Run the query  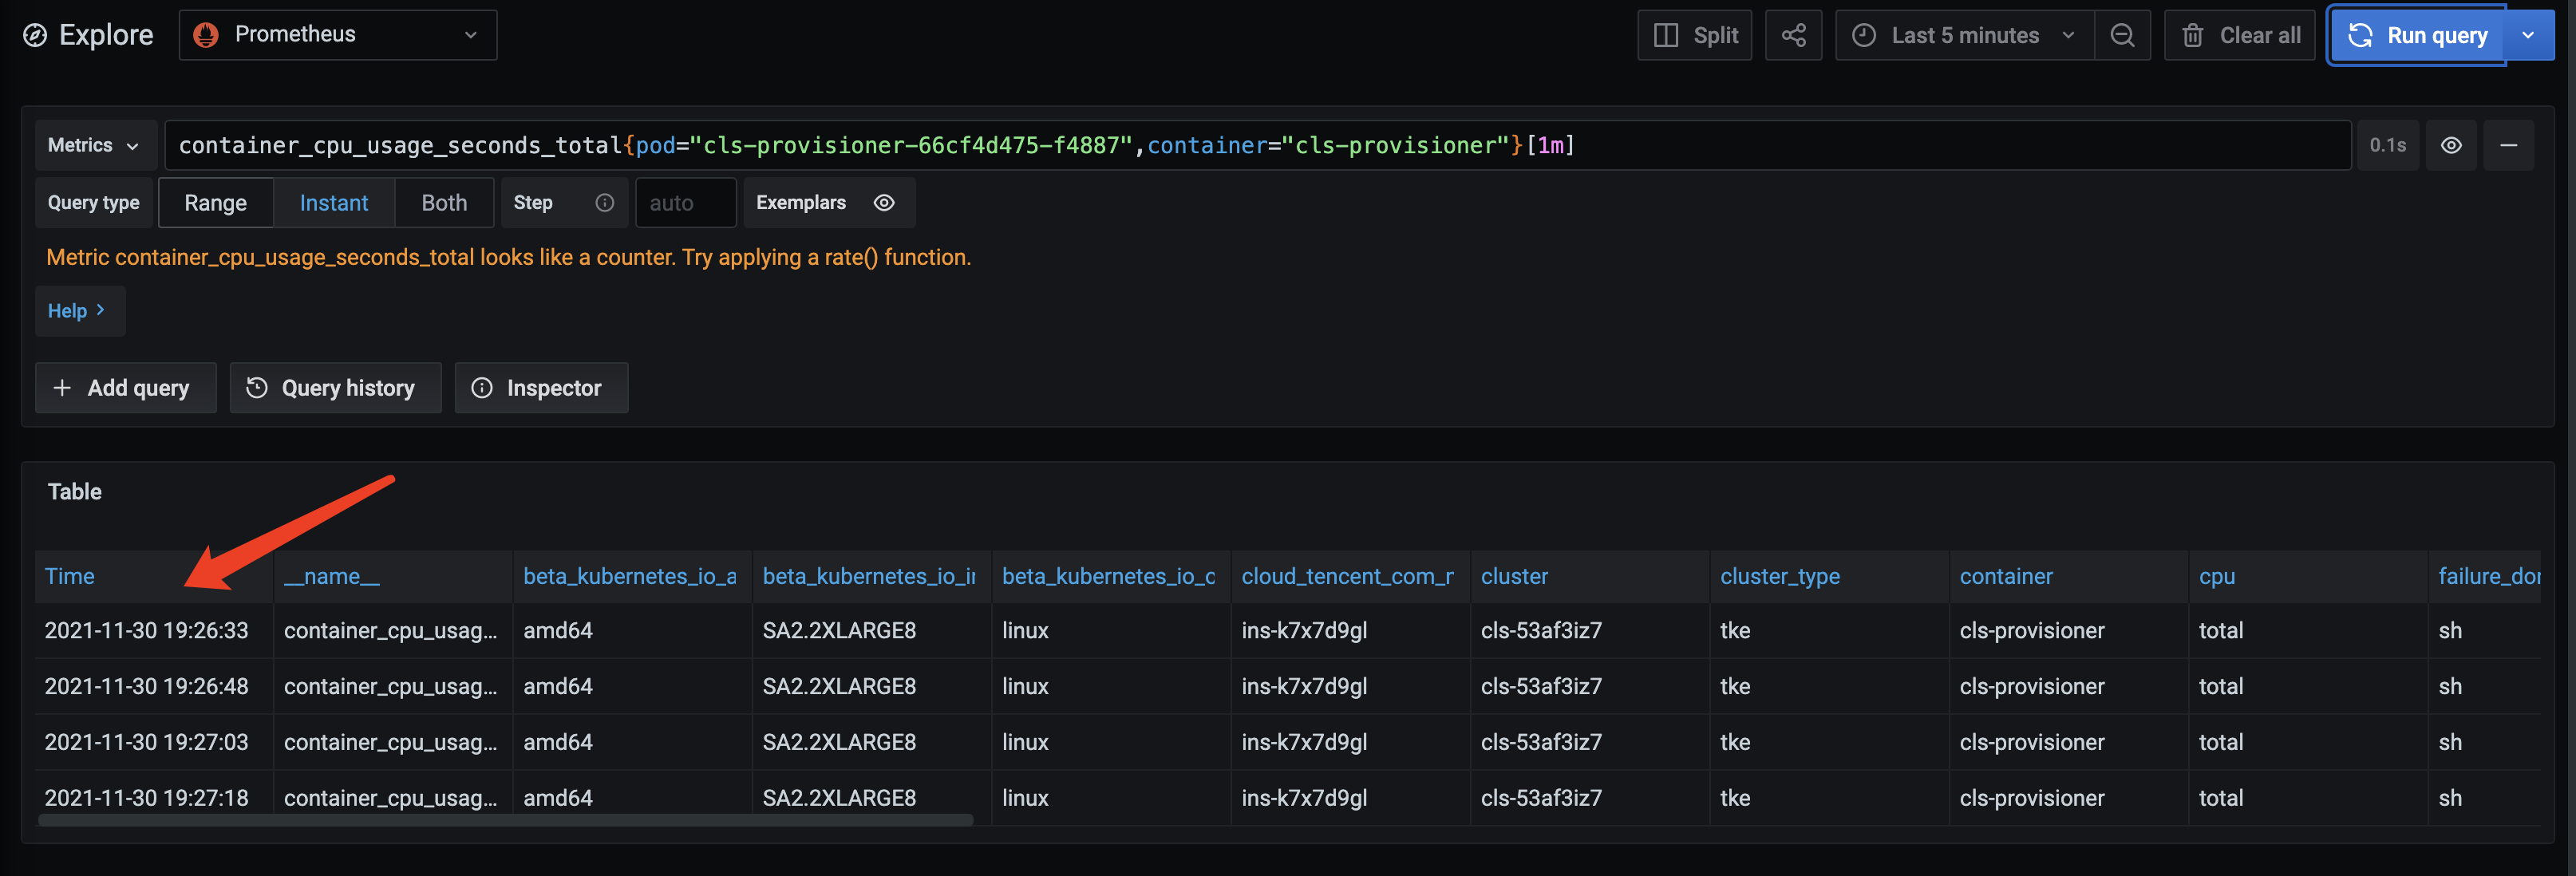(x=2417, y=35)
